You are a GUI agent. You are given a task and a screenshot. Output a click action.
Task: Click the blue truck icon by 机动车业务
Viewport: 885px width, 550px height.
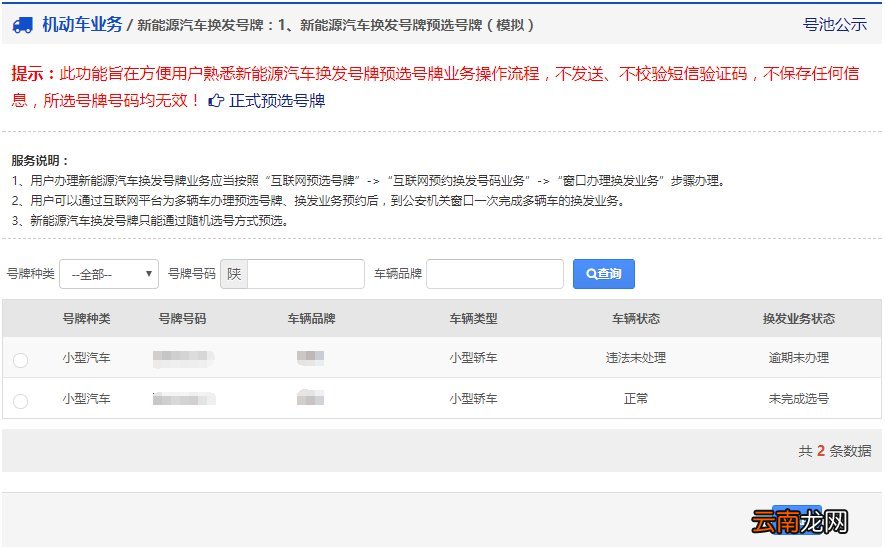[x=23, y=25]
